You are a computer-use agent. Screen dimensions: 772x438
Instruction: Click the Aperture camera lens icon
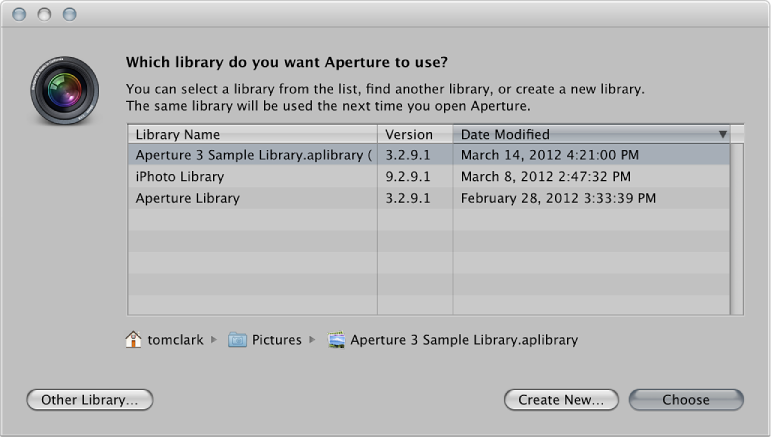pyautogui.click(x=64, y=91)
